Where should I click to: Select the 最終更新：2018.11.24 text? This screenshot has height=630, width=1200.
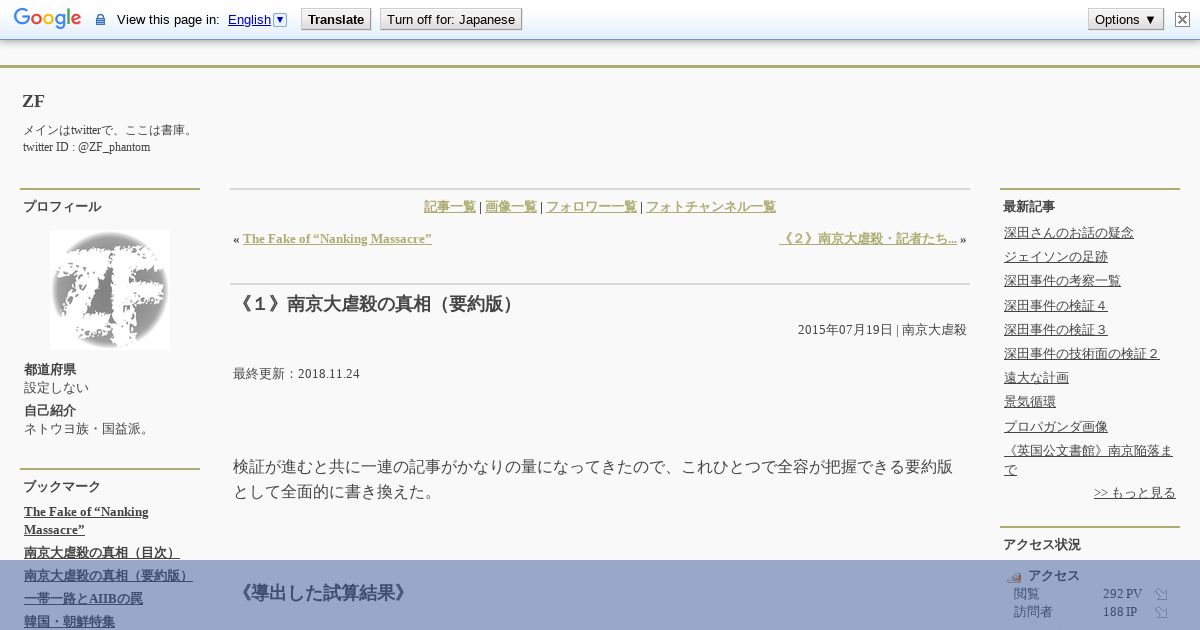pyautogui.click(x=296, y=374)
